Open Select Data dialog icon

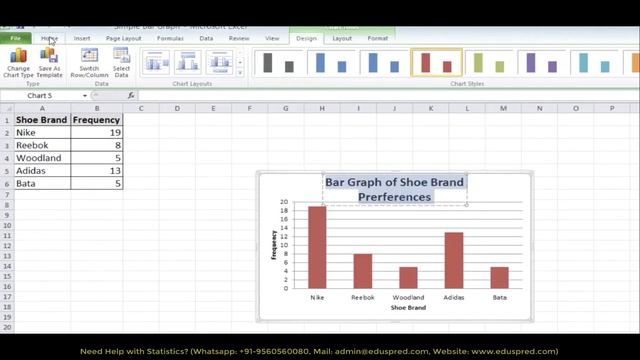(x=121, y=62)
